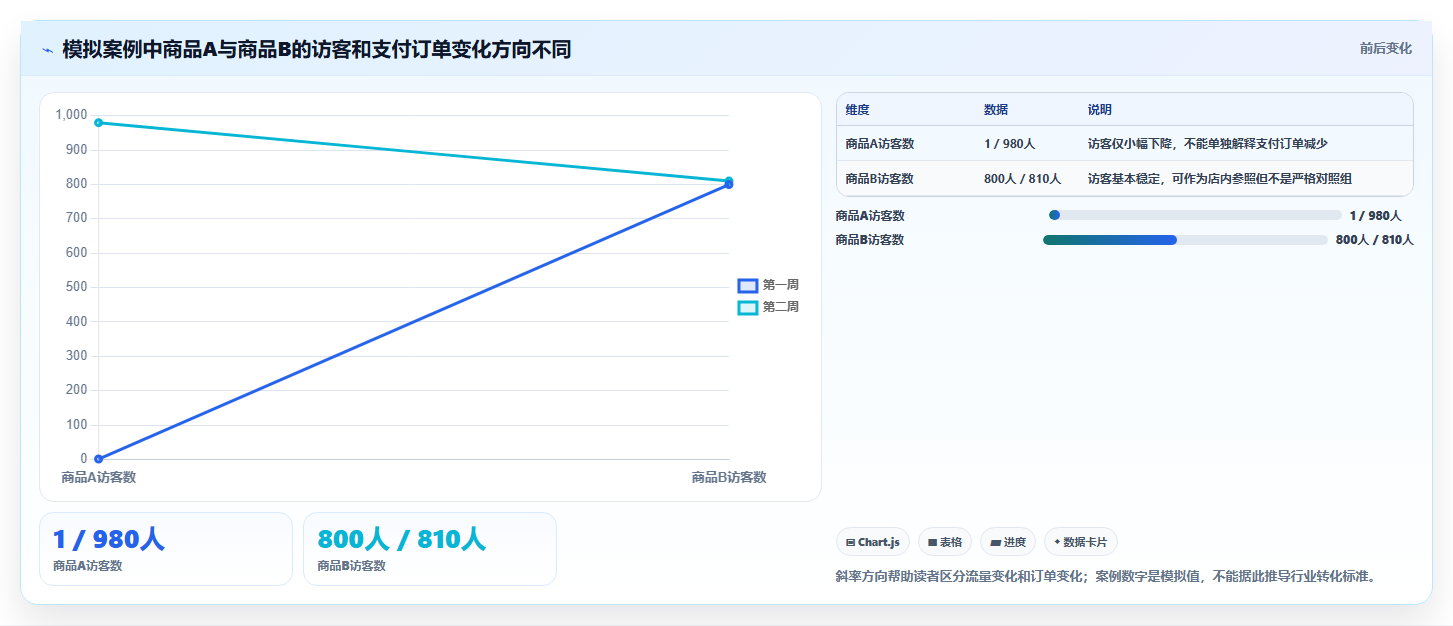Viewport: 1453px width, 626px height.
Task: Click table cell 800人 / 810人
Action: click(x=1022, y=179)
